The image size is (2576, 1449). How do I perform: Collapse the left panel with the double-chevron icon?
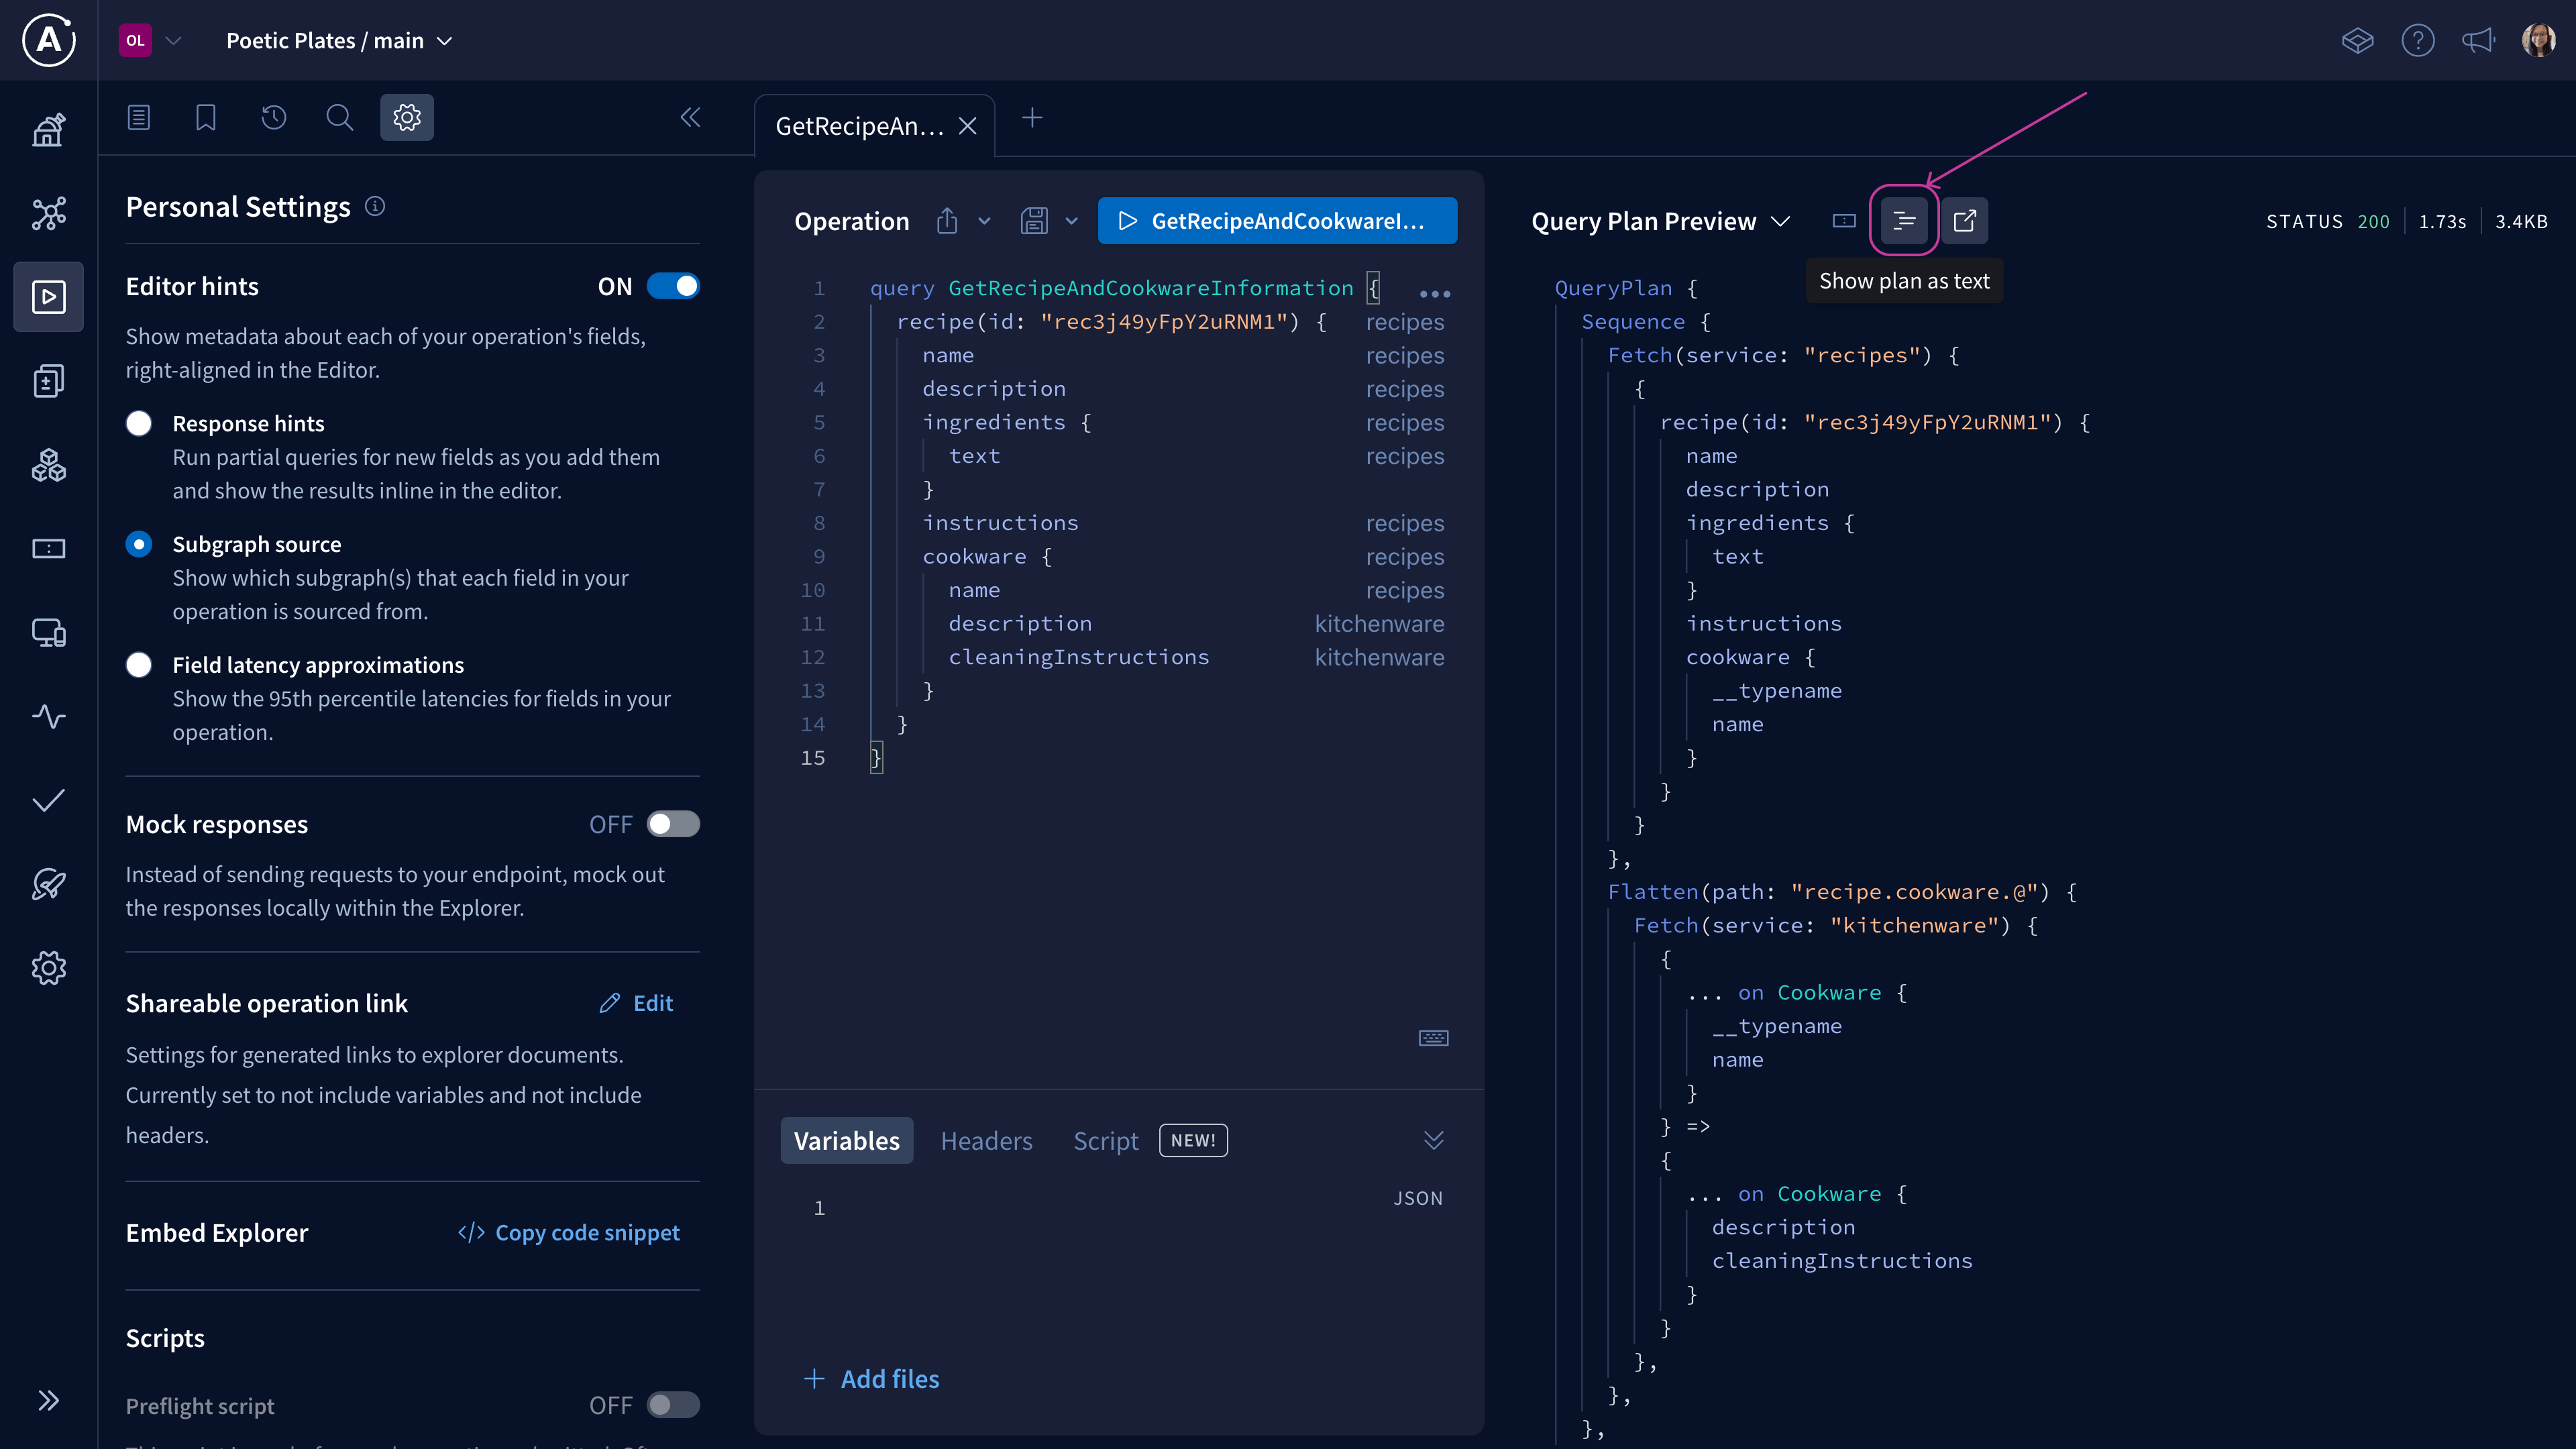pyautogui.click(x=690, y=118)
